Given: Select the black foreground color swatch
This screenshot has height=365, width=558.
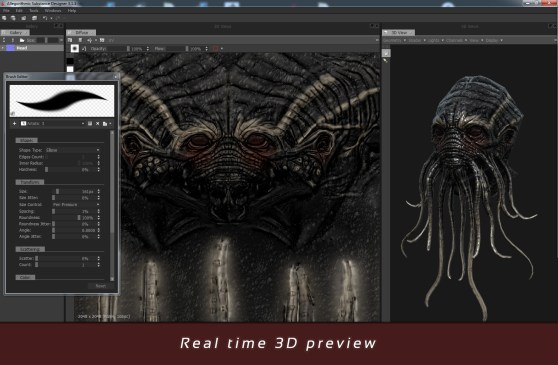Looking at the screenshot, I should point(70,61).
